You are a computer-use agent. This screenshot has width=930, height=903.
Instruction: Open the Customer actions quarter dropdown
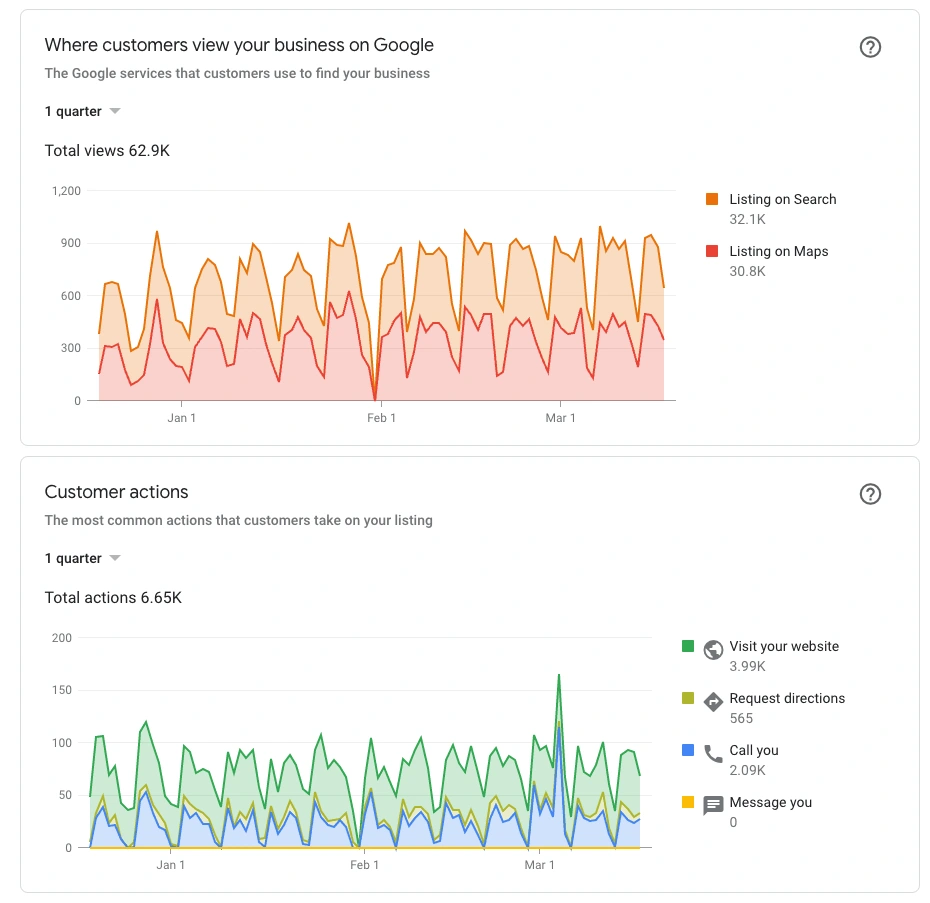[82, 558]
